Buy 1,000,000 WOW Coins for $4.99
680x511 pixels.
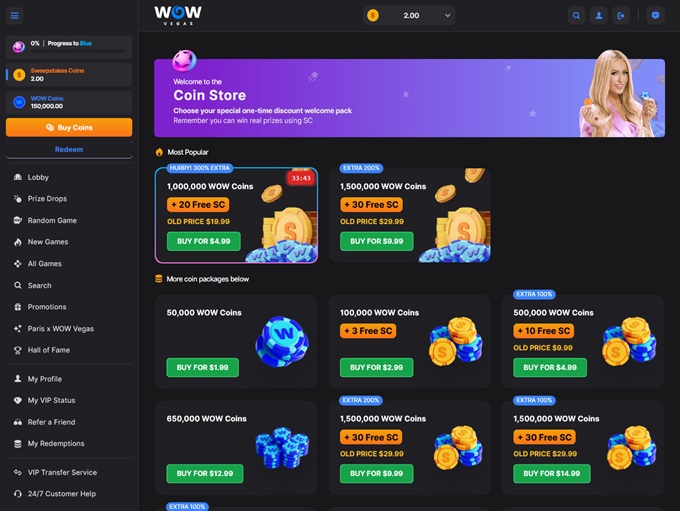[203, 241]
